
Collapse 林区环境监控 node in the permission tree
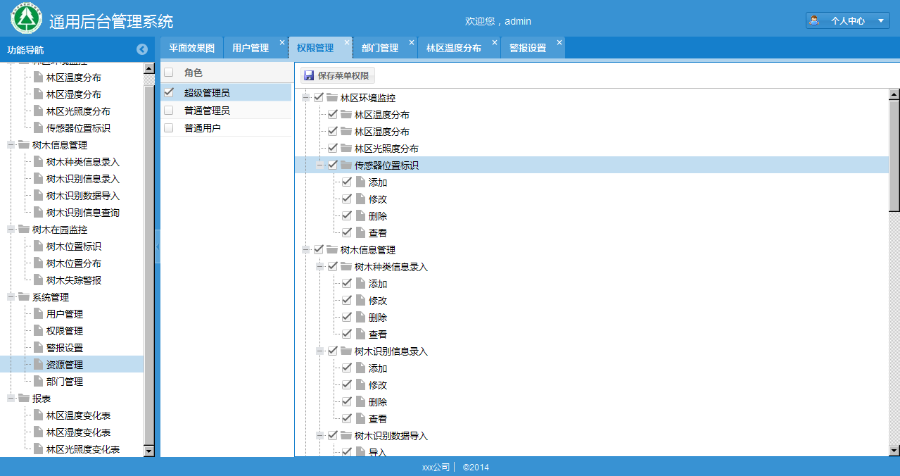pyautogui.click(x=306, y=98)
